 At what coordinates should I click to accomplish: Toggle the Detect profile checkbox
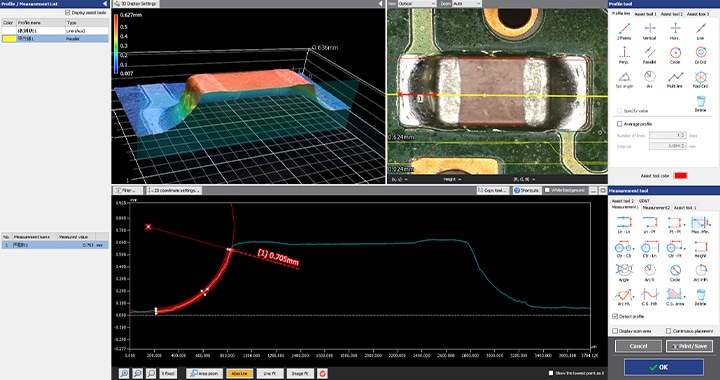click(x=615, y=316)
